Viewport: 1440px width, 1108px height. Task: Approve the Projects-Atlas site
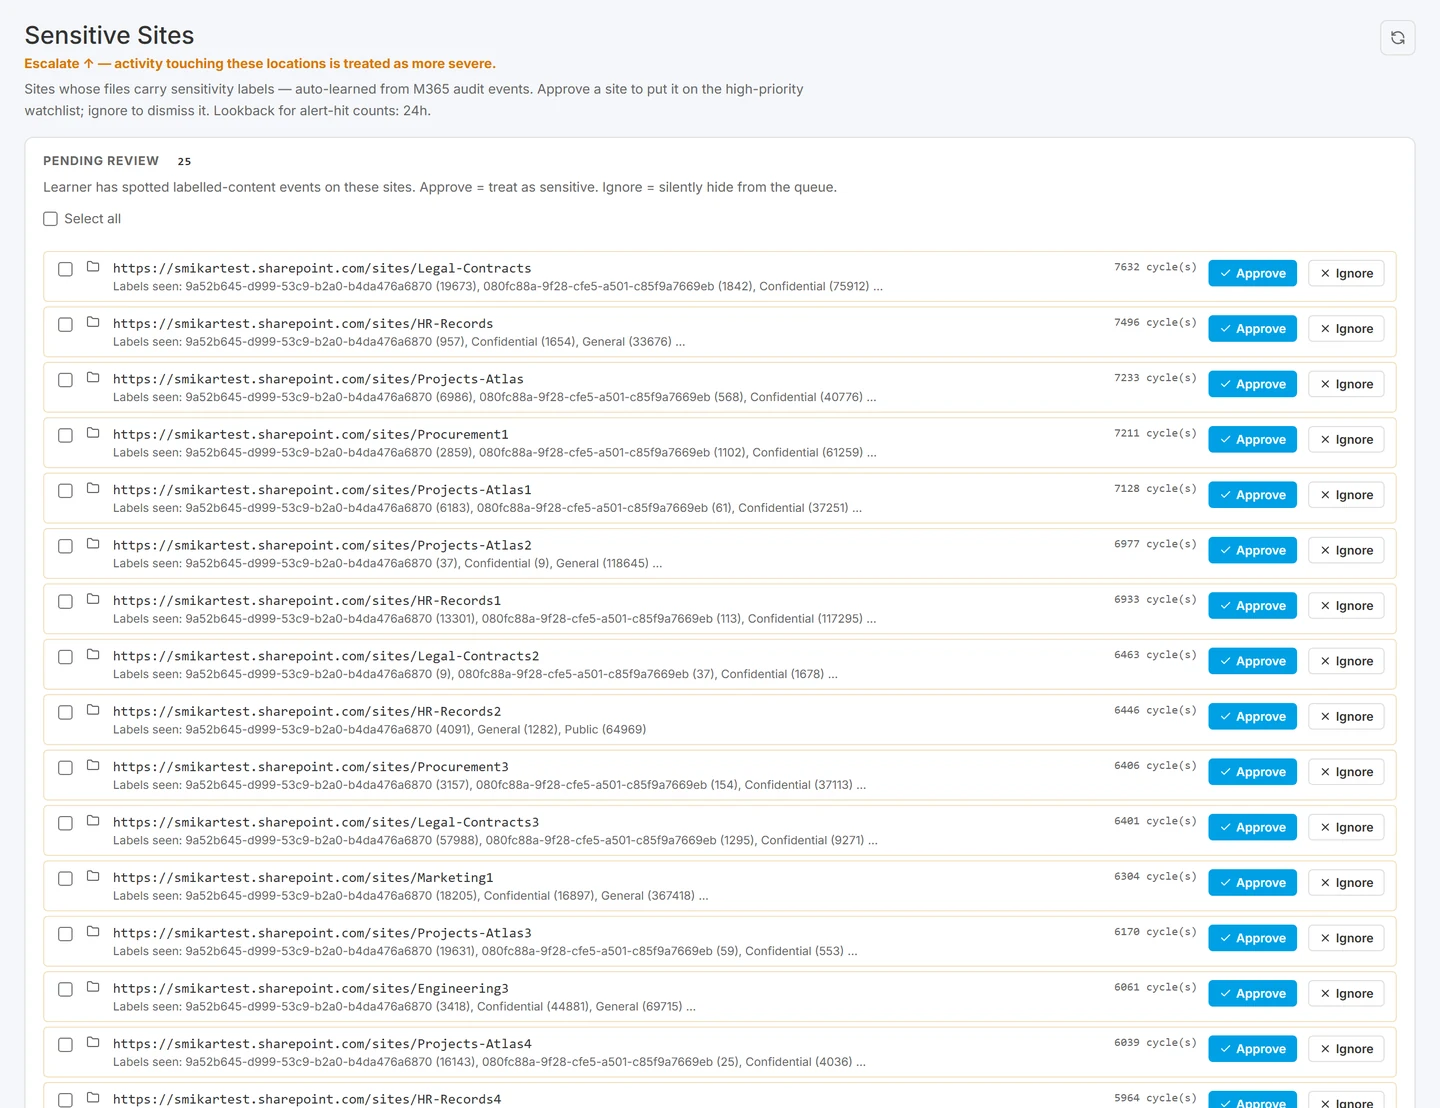click(x=1252, y=384)
